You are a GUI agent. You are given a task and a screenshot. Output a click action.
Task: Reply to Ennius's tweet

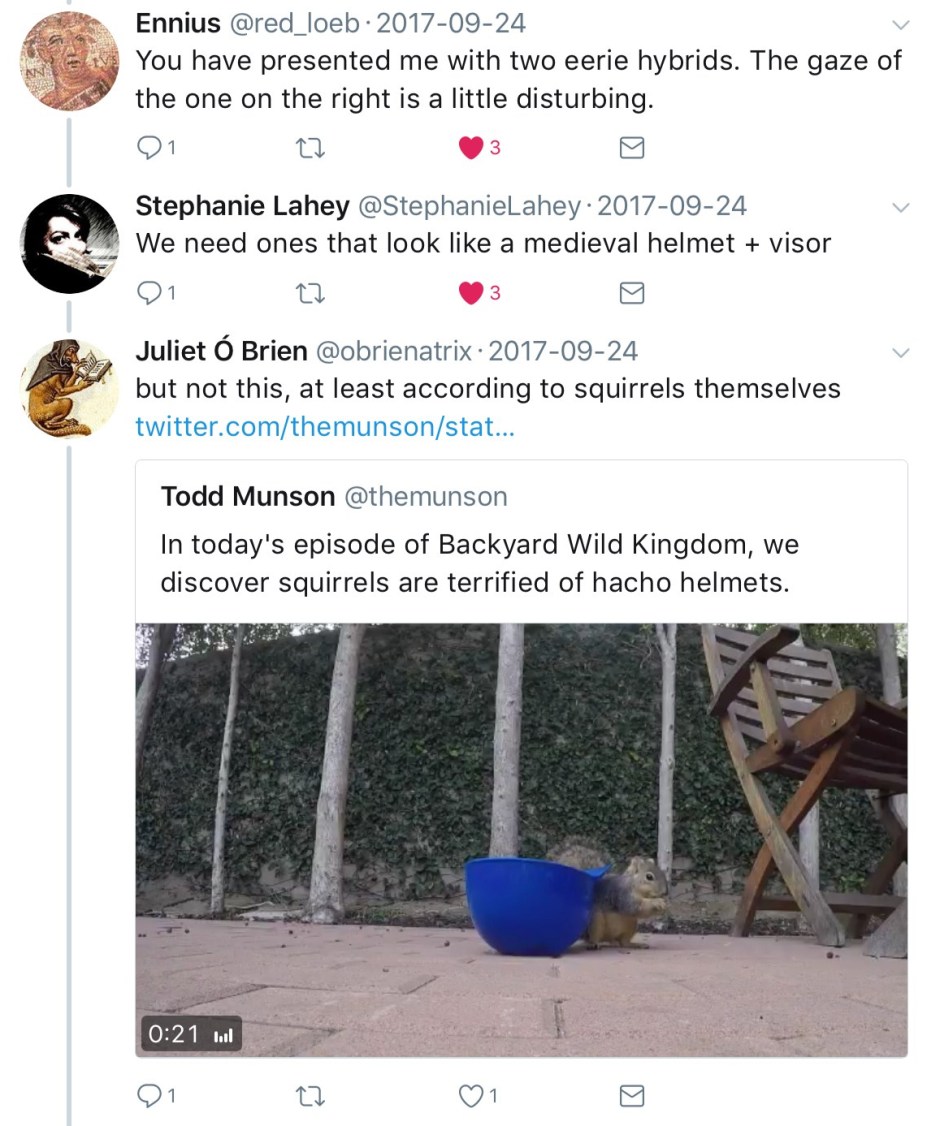[148, 148]
